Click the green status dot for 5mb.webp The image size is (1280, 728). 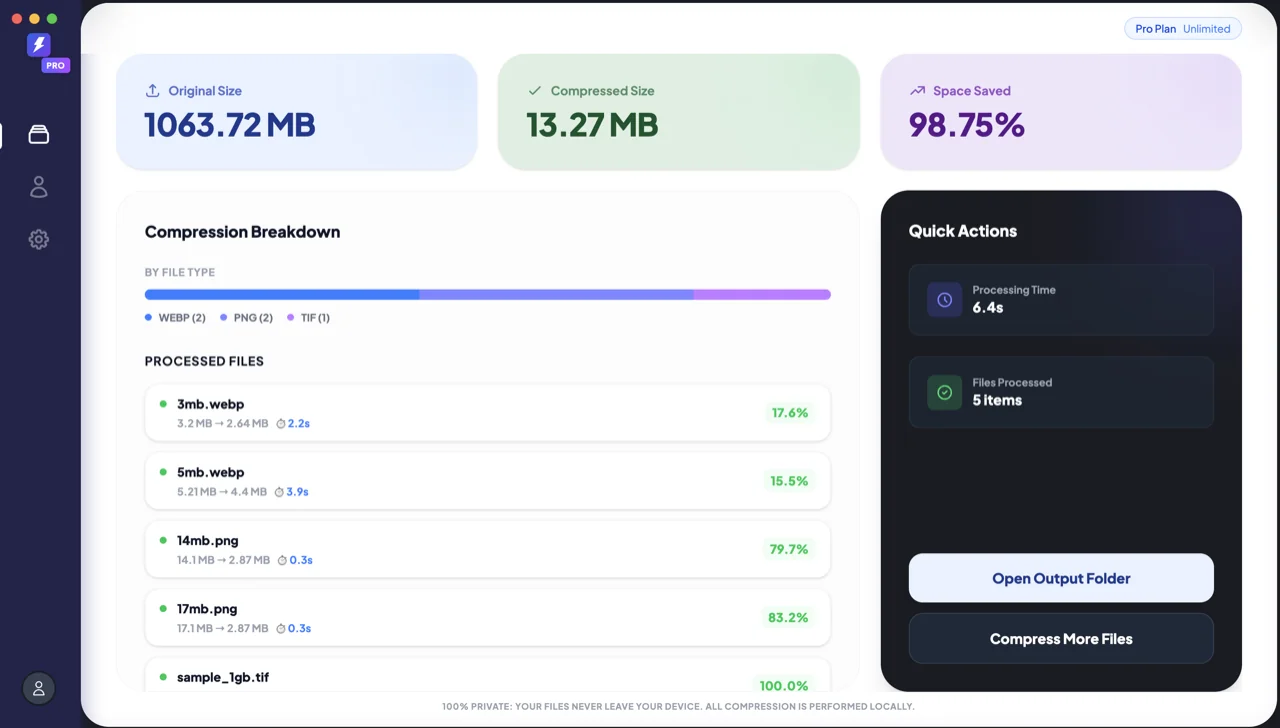coord(163,472)
